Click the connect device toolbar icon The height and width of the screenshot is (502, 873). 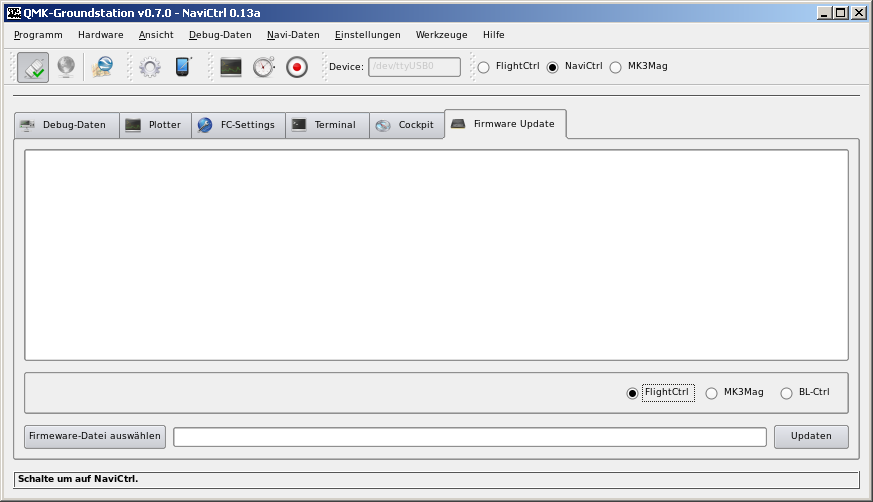click(33, 67)
